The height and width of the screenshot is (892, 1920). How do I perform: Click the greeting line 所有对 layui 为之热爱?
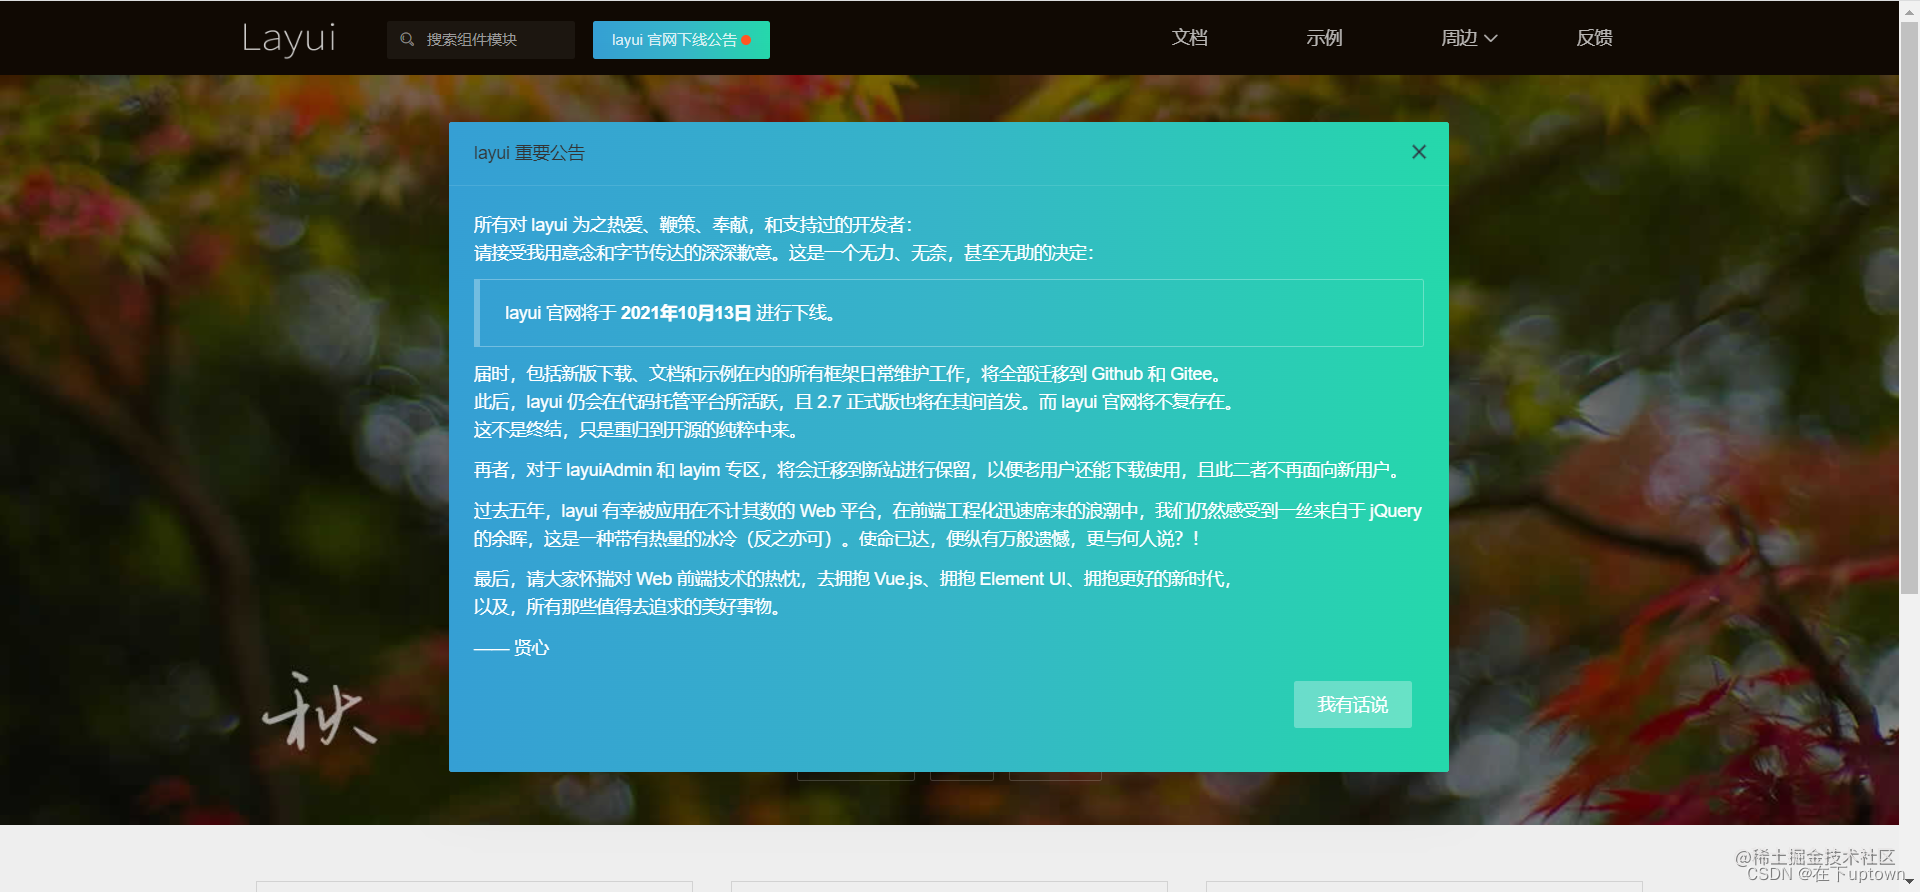point(693,225)
